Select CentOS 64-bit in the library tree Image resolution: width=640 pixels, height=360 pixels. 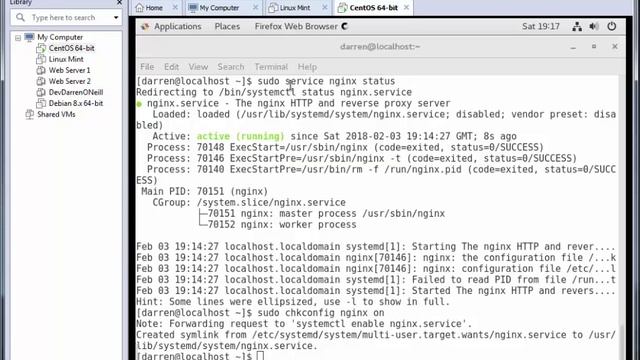71,48
